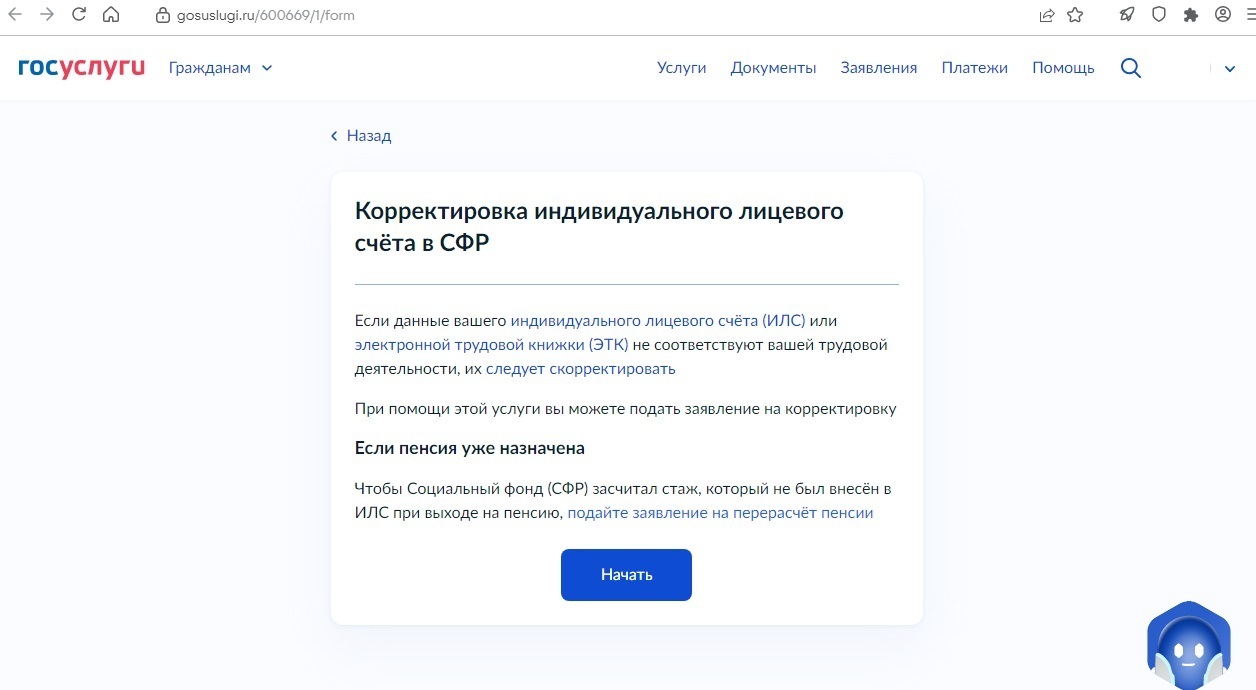Image resolution: width=1256 pixels, height=690 pixels.
Task: Go back using the Назад link
Action: tap(361, 136)
